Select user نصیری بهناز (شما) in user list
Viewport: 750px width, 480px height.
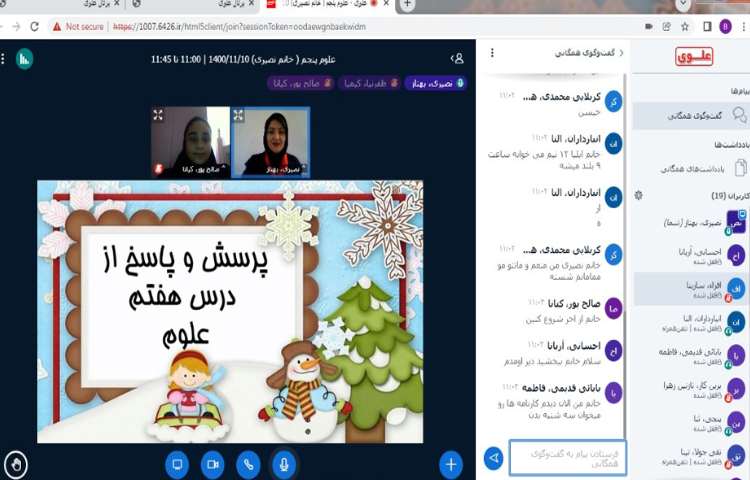692,223
